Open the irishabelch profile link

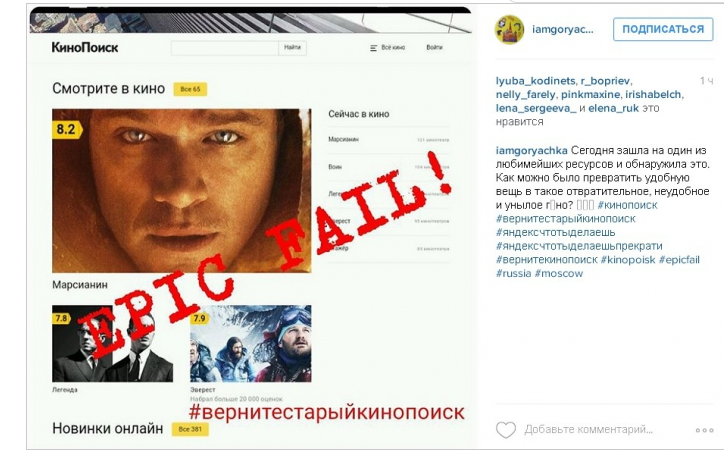pos(653,95)
